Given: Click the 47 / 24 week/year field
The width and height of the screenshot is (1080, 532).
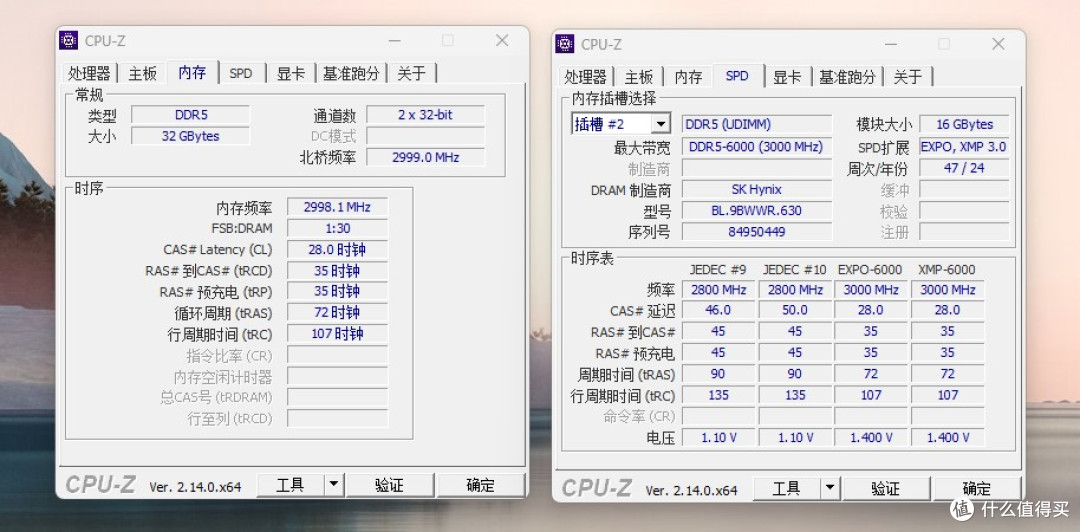Looking at the screenshot, I should pyautogui.click(x=964, y=168).
